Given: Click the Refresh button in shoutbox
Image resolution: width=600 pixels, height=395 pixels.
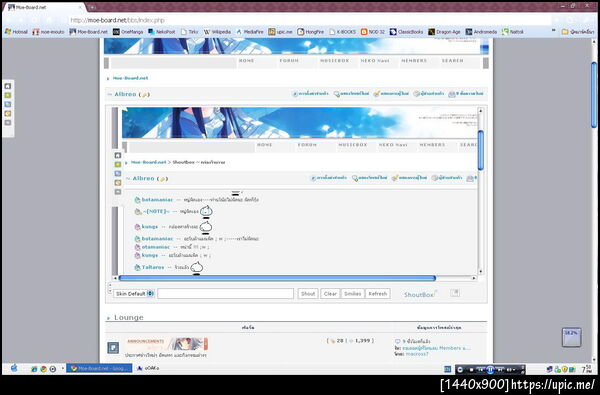Looking at the screenshot, I should click(378, 294).
